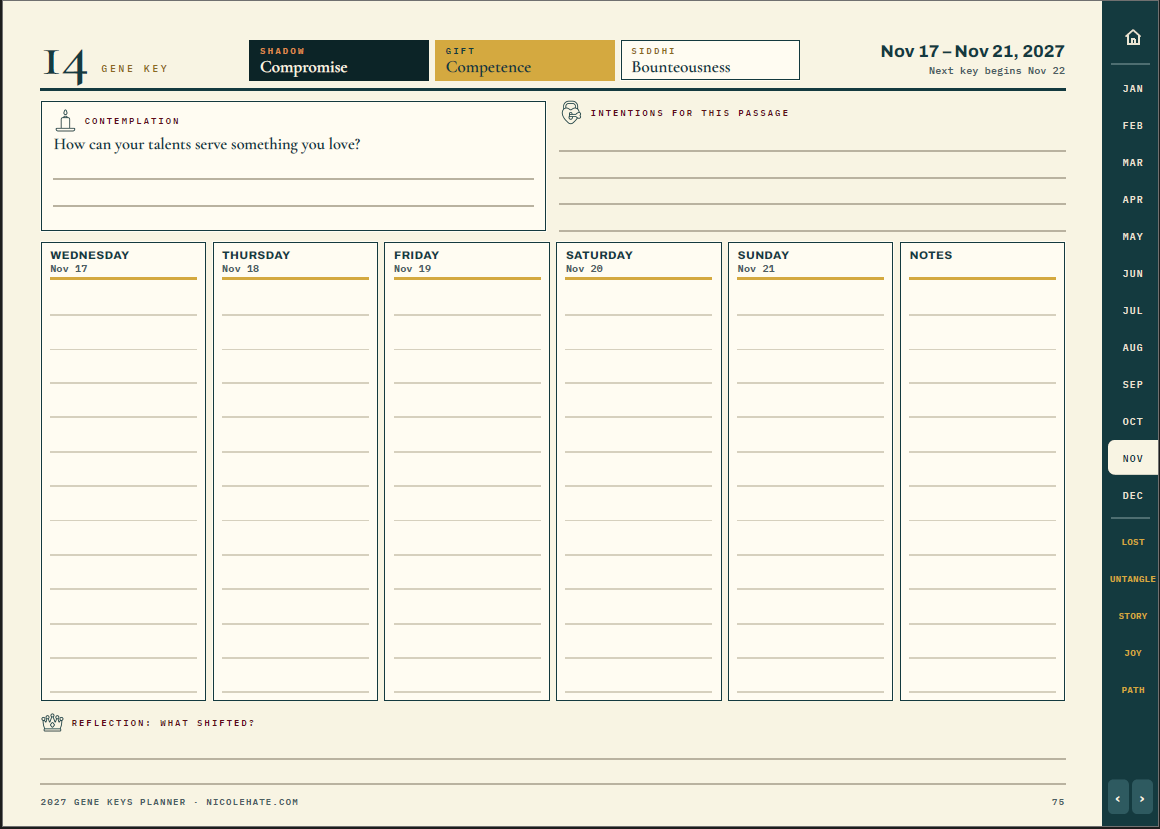Click the intentions head icon
The height and width of the screenshot is (829, 1160).
(x=571, y=112)
